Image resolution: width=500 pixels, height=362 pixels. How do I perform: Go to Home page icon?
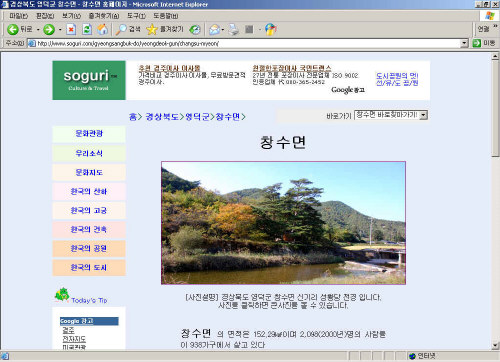[x=102, y=29]
